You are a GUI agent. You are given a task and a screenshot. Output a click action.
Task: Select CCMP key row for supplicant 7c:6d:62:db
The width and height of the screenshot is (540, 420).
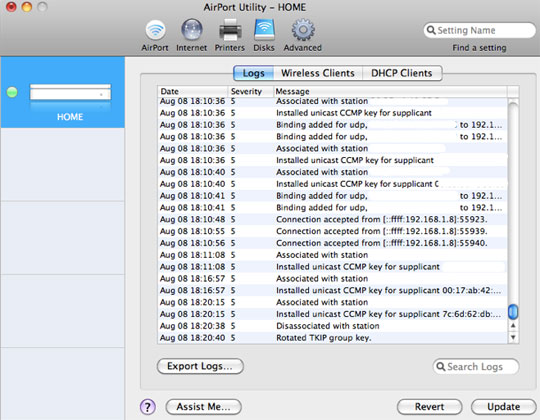tap(333, 314)
